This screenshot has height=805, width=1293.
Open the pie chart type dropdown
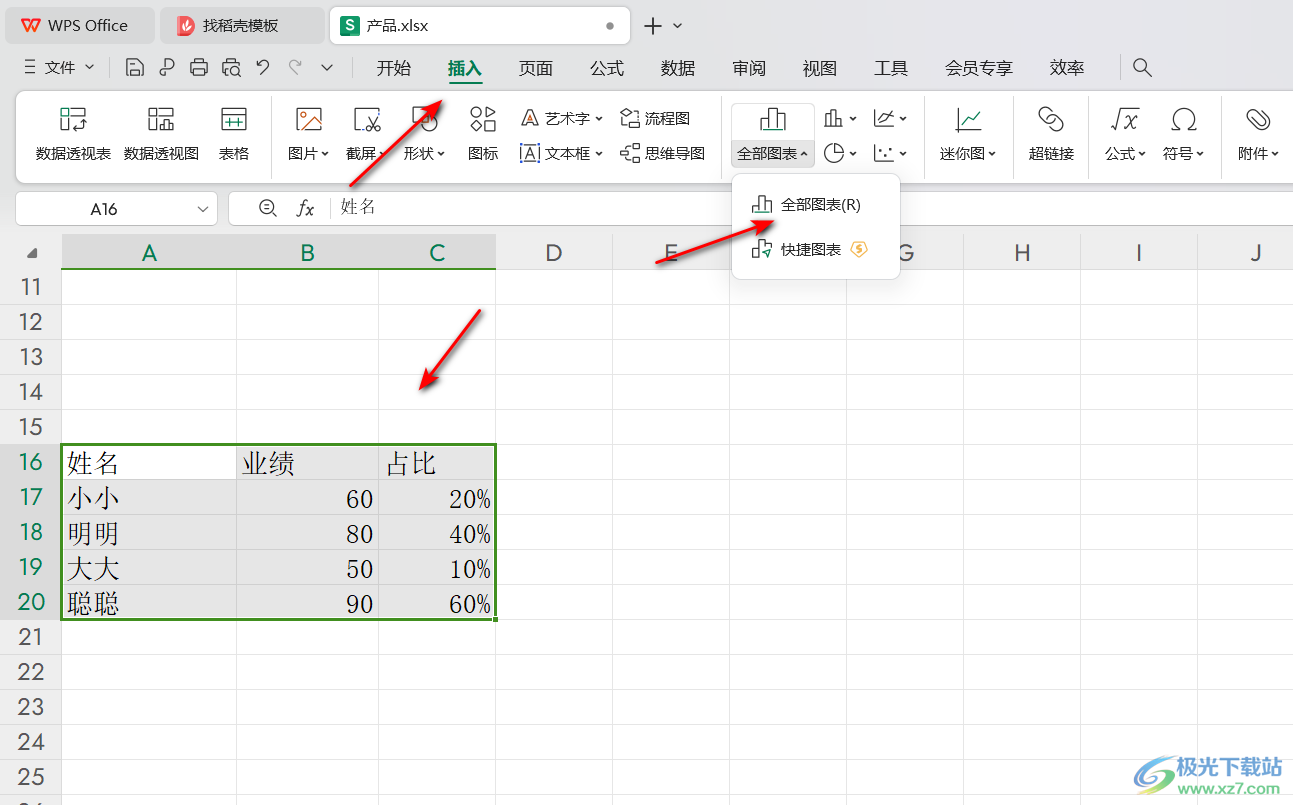pyautogui.click(x=840, y=153)
